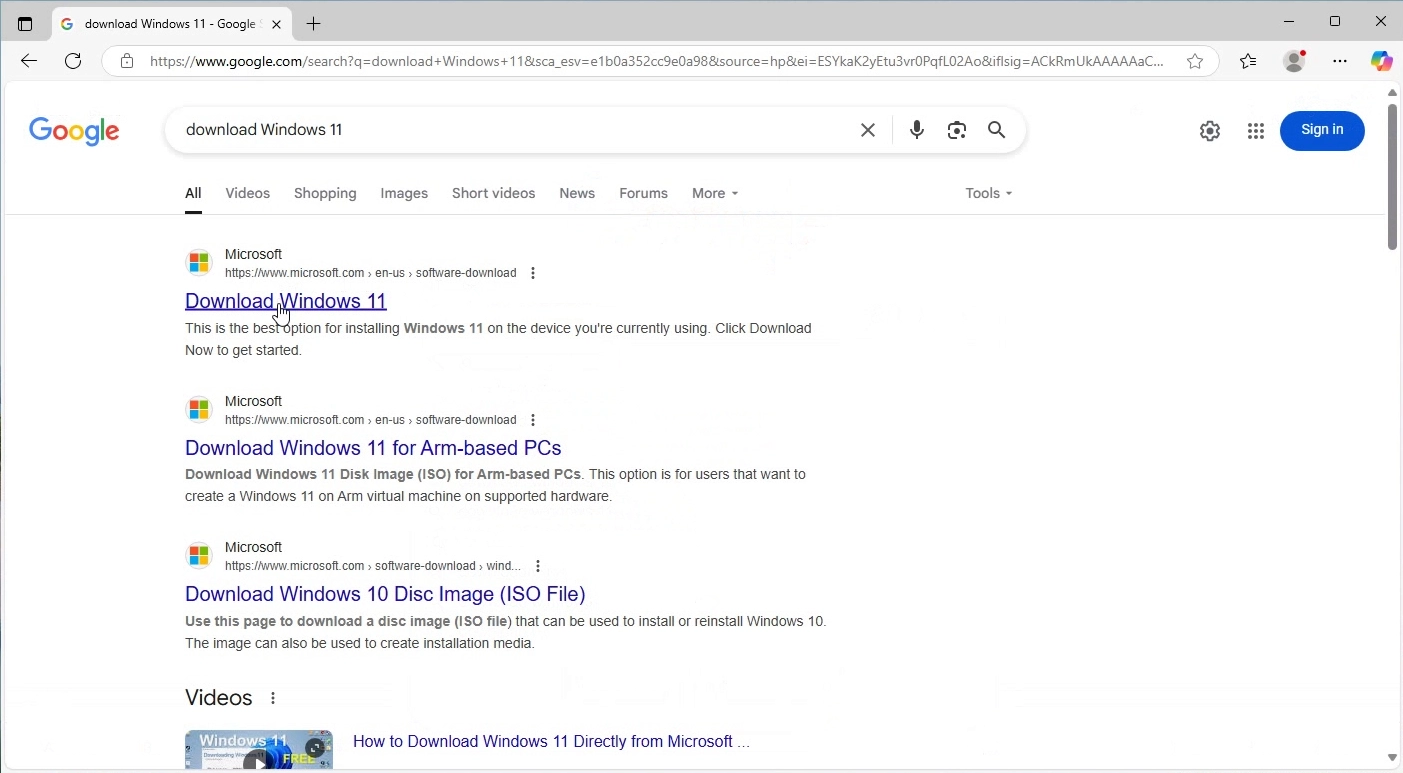View site information lock icon
1403x773 pixels.
(x=127, y=61)
